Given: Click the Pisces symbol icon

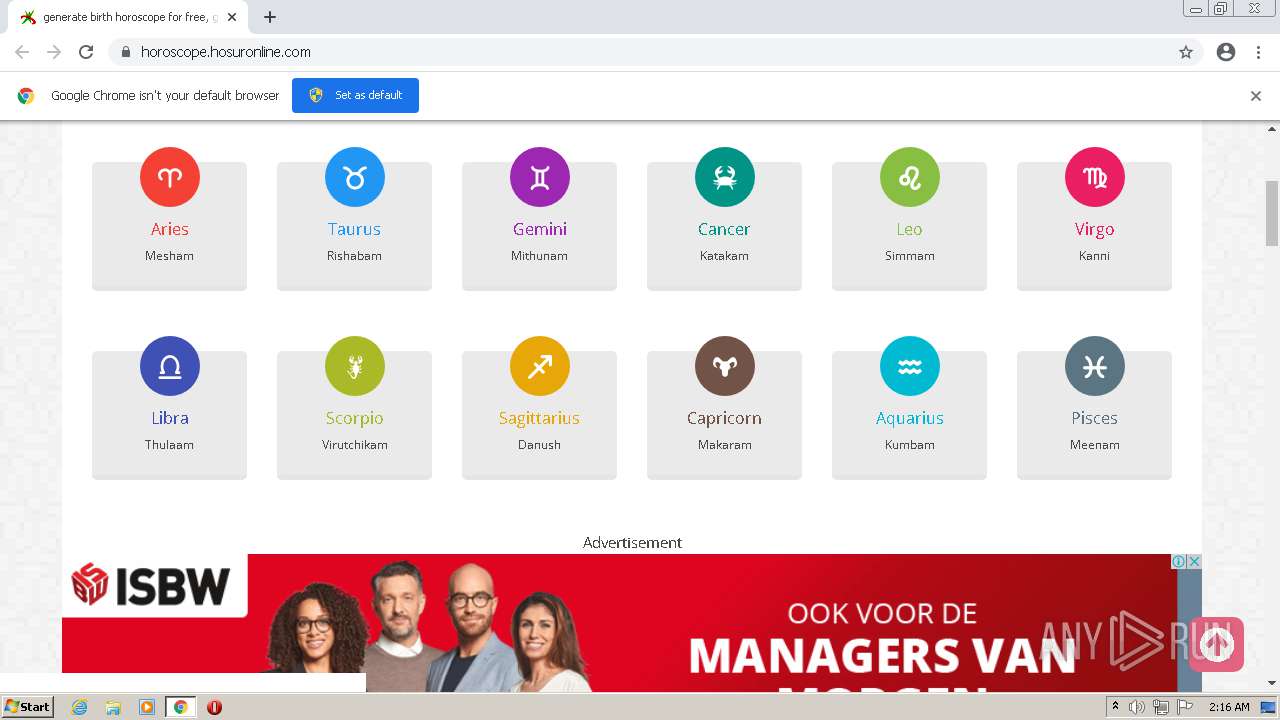Looking at the screenshot, I should (1095, 366).
